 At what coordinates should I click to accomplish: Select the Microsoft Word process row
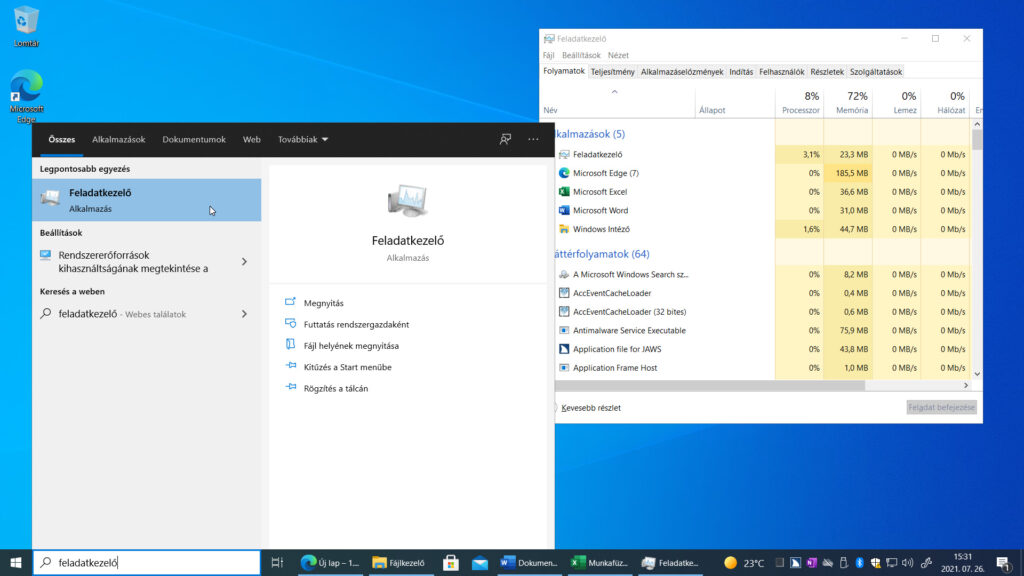tap(761, 210)
